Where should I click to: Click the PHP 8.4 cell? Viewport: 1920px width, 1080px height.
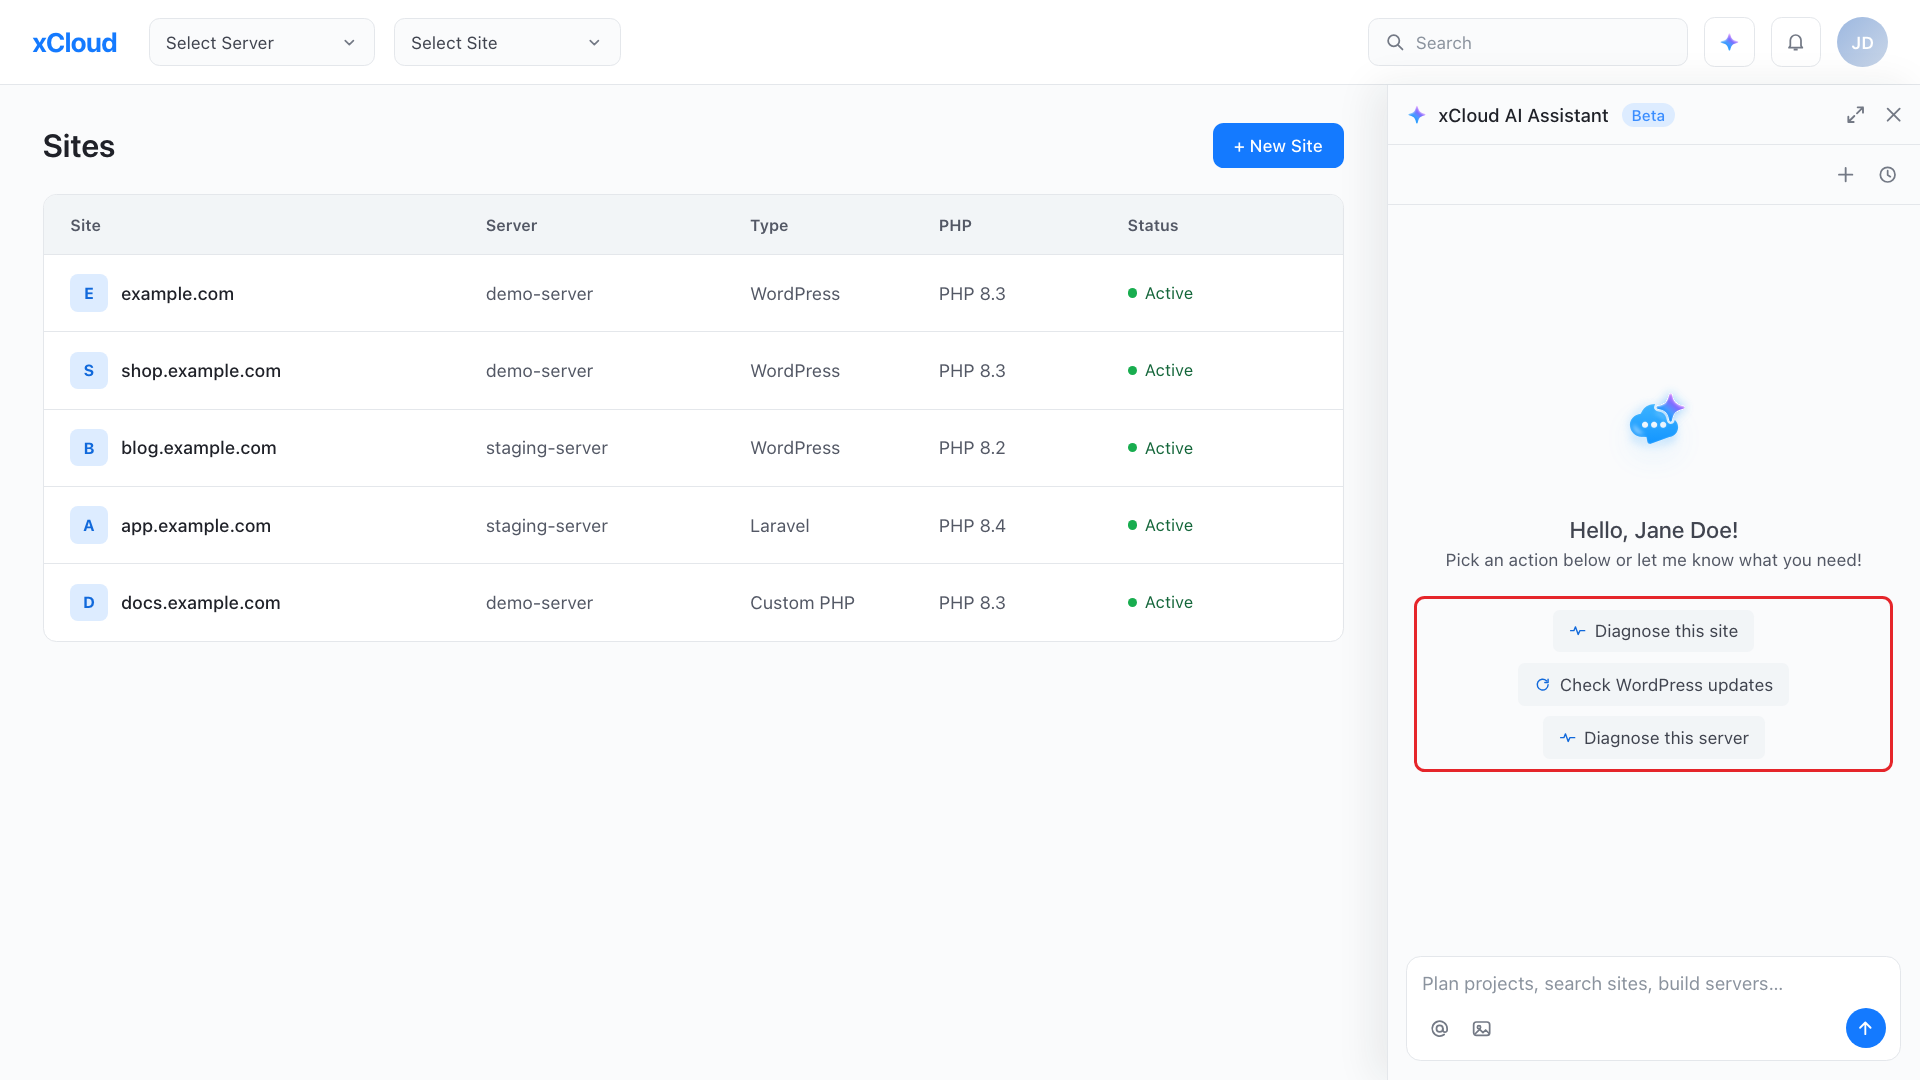pos(972,525)
